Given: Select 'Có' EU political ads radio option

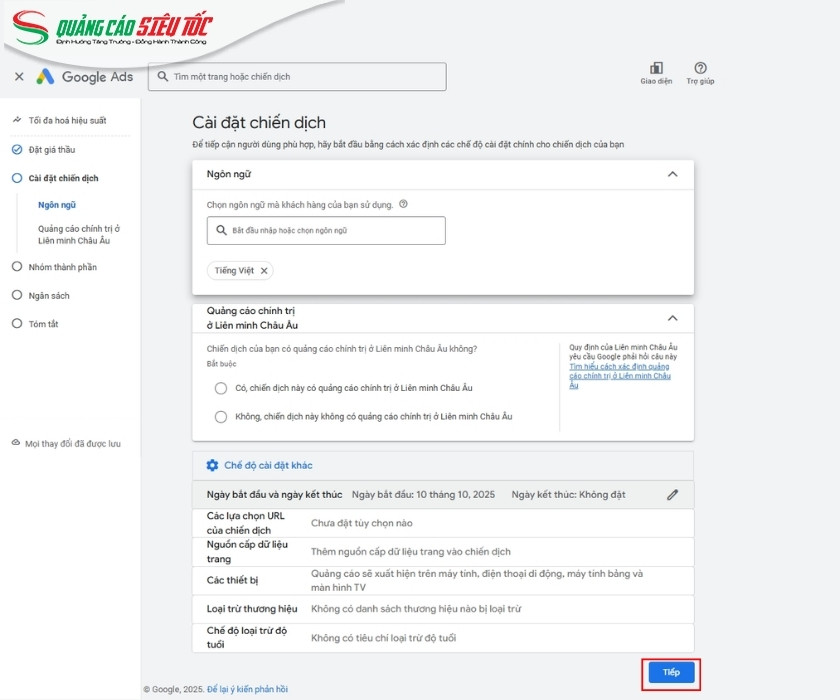Looking at the screenshot, I should click(x=221, y=388).
